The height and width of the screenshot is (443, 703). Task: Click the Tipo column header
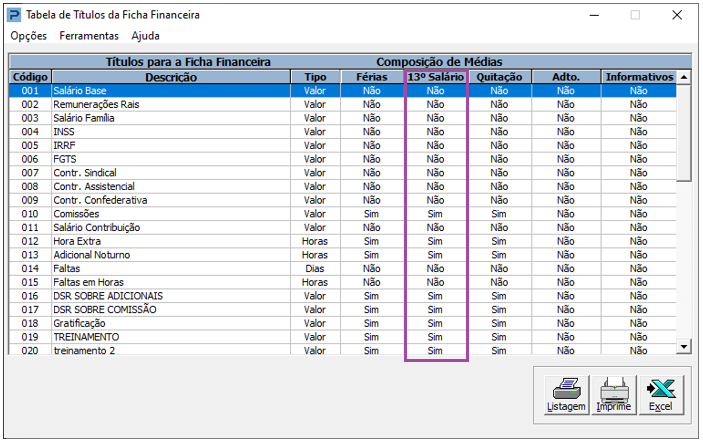click(x=315, y=77)
